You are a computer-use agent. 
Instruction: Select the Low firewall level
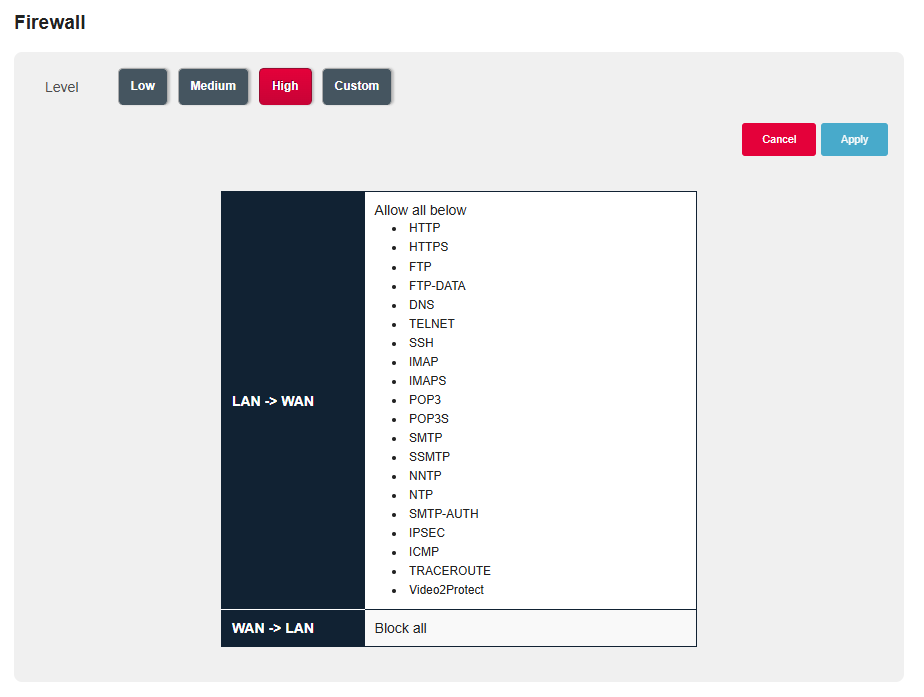[143, 86]
